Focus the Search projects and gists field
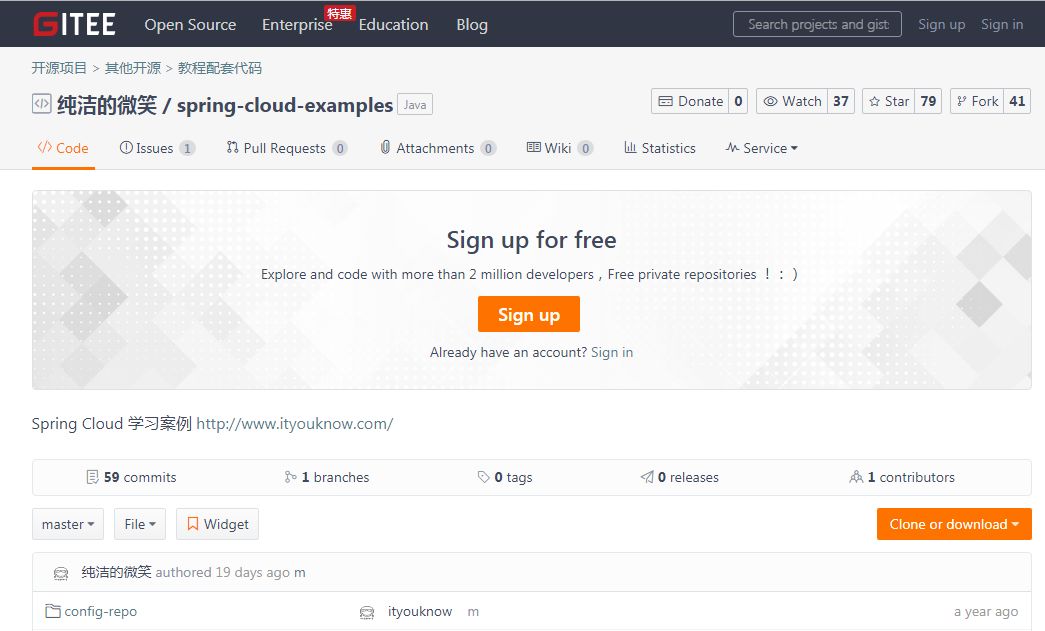 pos(817,24)
